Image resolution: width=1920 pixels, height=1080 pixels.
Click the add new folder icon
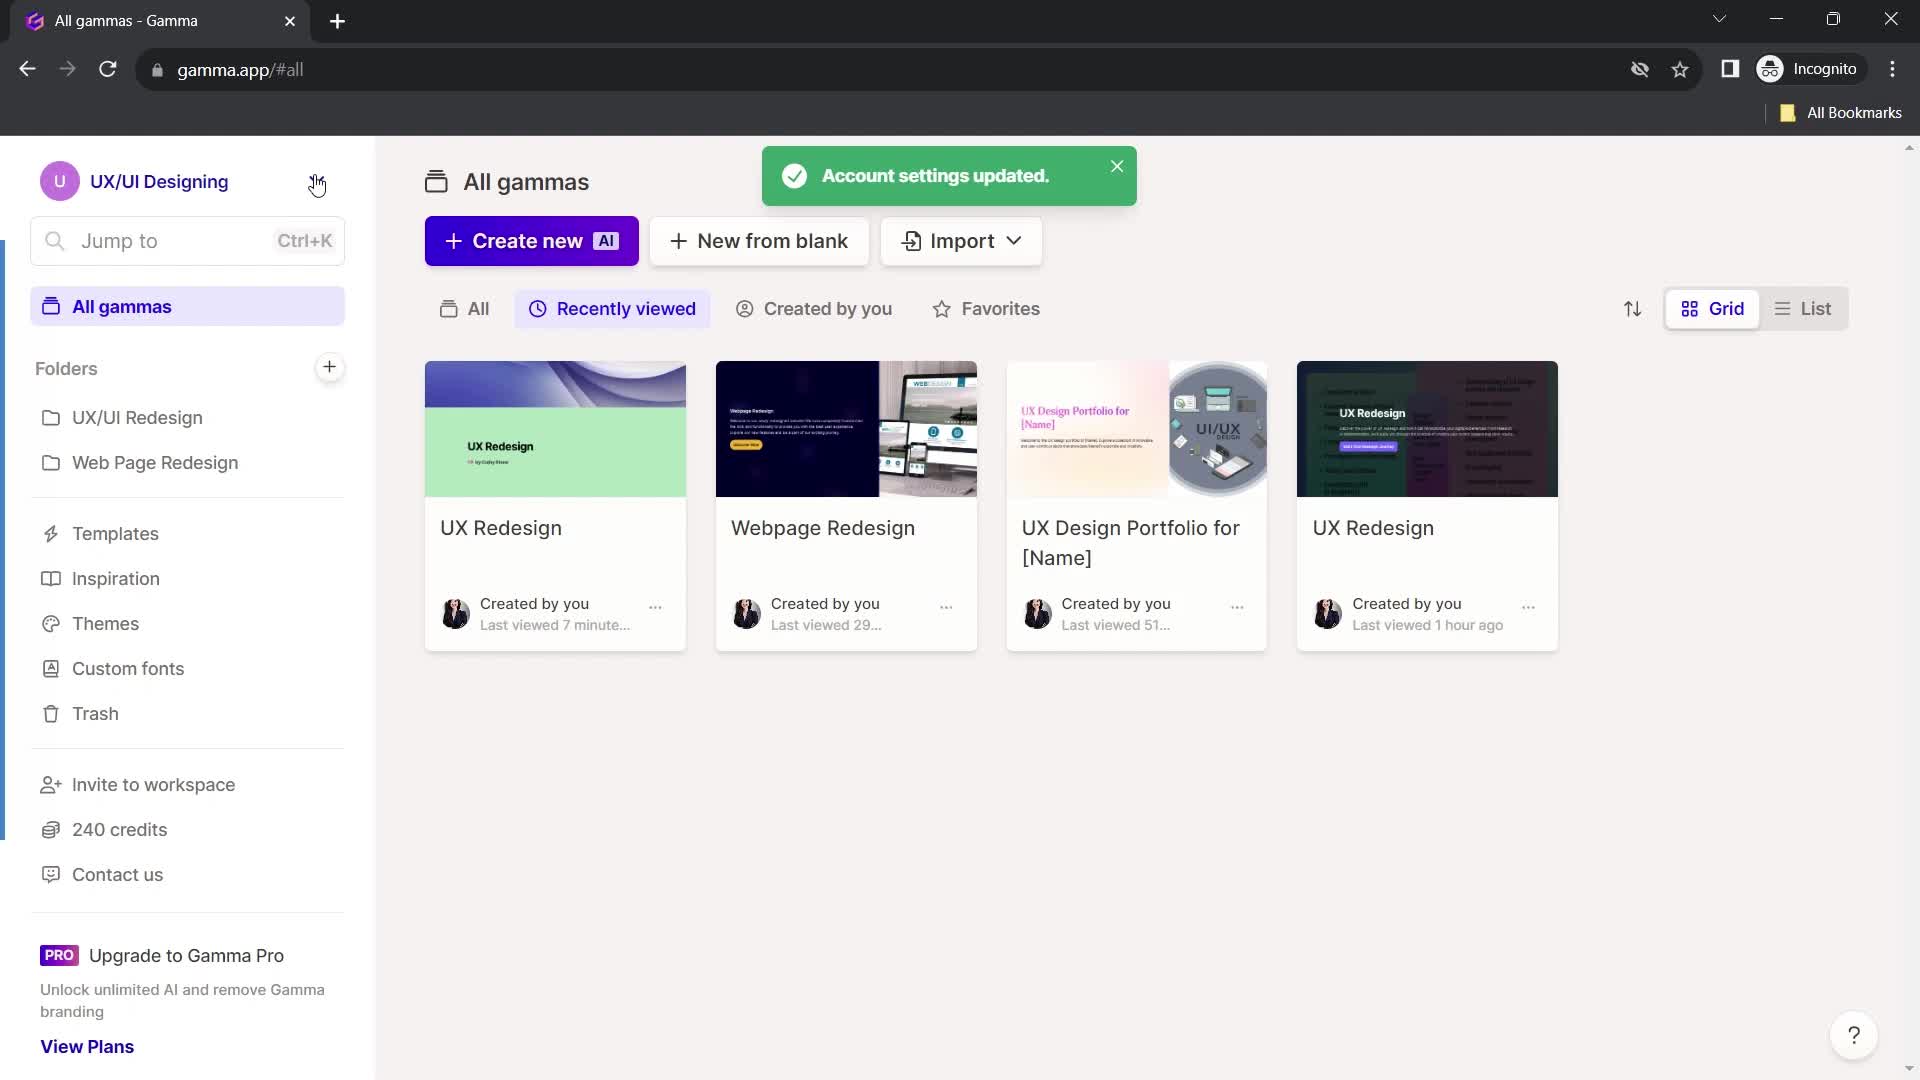tap(327, 368)
